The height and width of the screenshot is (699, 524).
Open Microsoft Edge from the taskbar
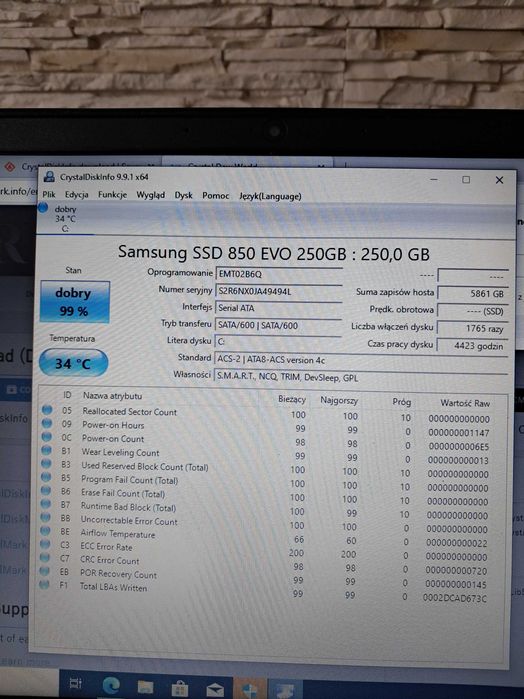(x=111, y=685)
